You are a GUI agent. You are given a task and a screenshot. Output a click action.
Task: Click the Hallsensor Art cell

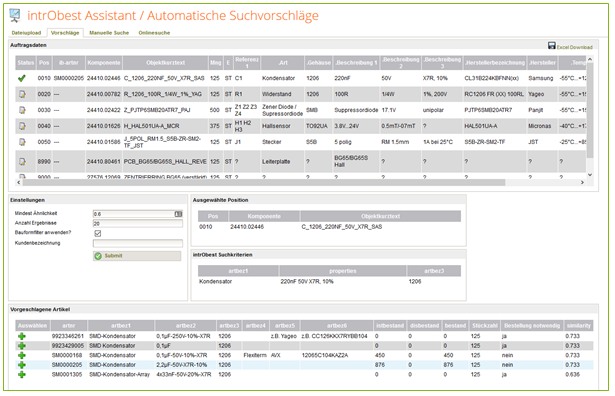(x=276, y=126)
